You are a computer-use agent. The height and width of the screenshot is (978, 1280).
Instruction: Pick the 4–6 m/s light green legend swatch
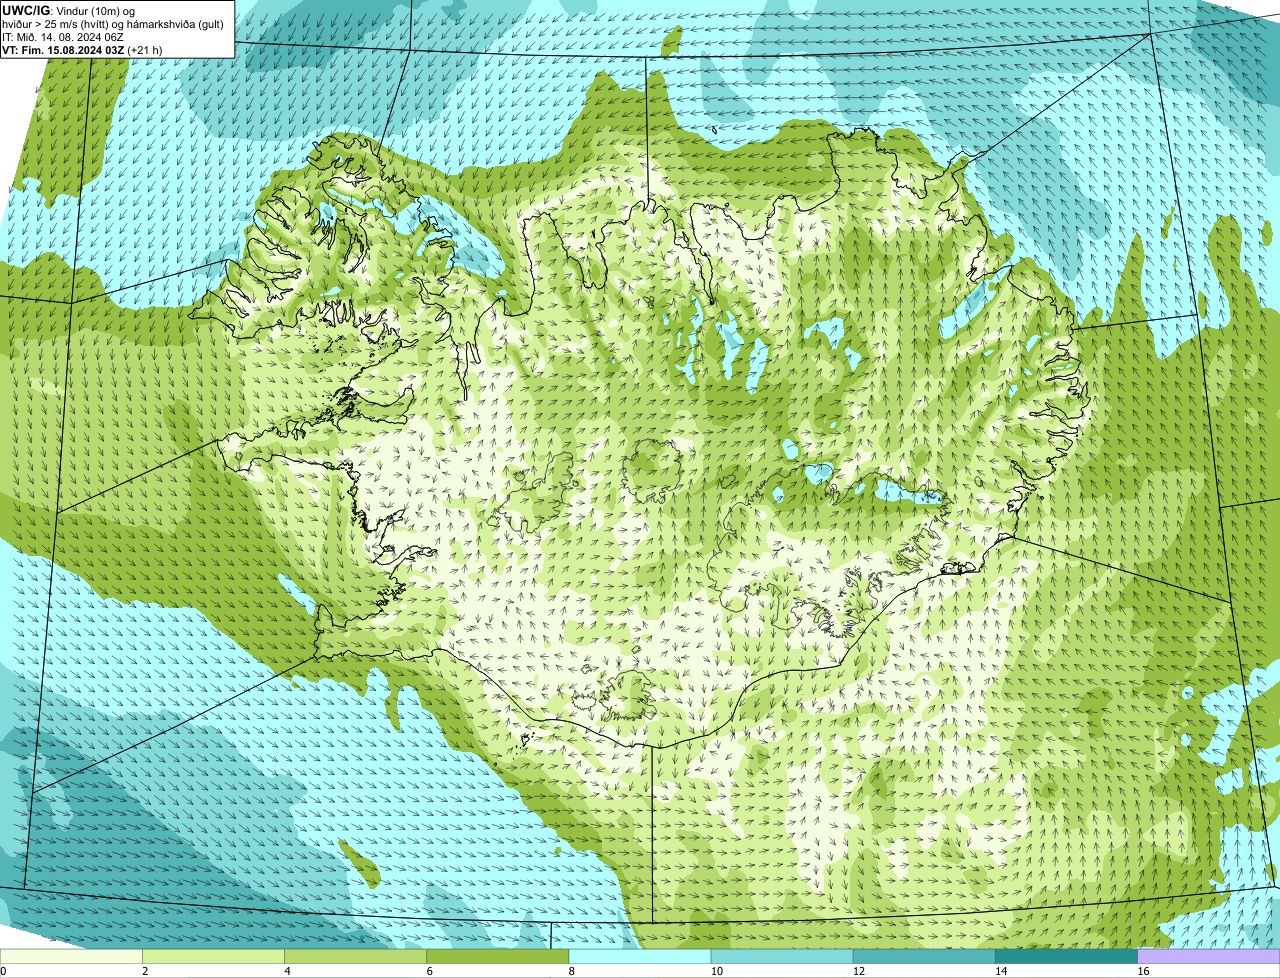[x=355, y=956]
